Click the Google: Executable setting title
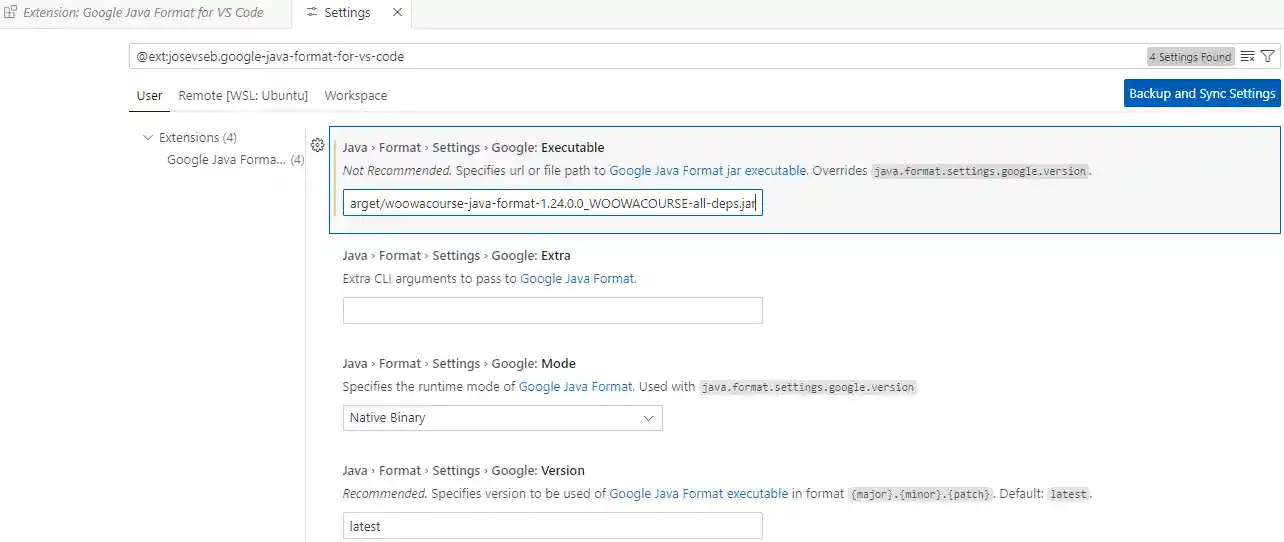The image size is (1284, 542). (473, 147)
